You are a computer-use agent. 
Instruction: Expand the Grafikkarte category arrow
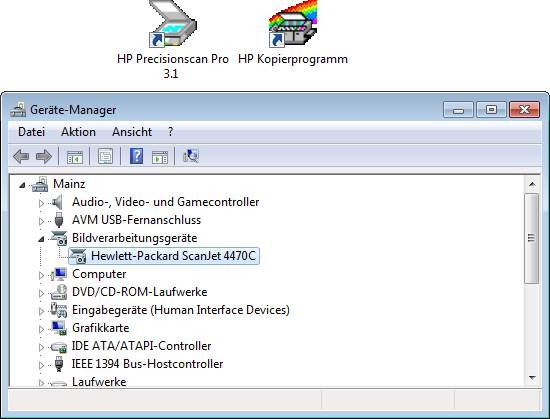(41, 329)
